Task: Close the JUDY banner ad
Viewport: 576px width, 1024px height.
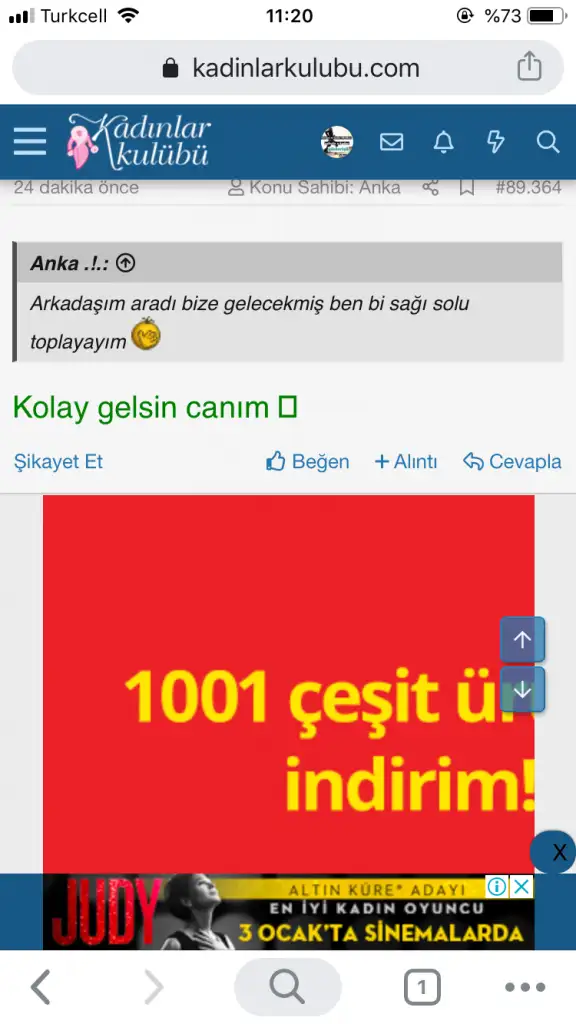Action: [x=521, y=887]
